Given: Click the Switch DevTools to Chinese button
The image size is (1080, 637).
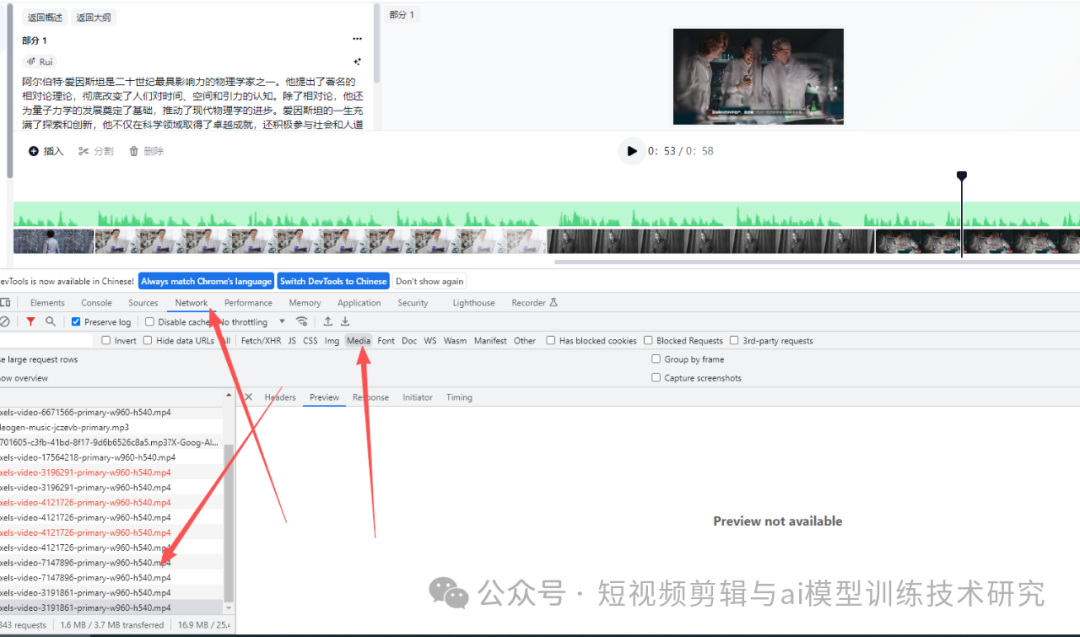Looking at the screenshot, I should [333, 281].
